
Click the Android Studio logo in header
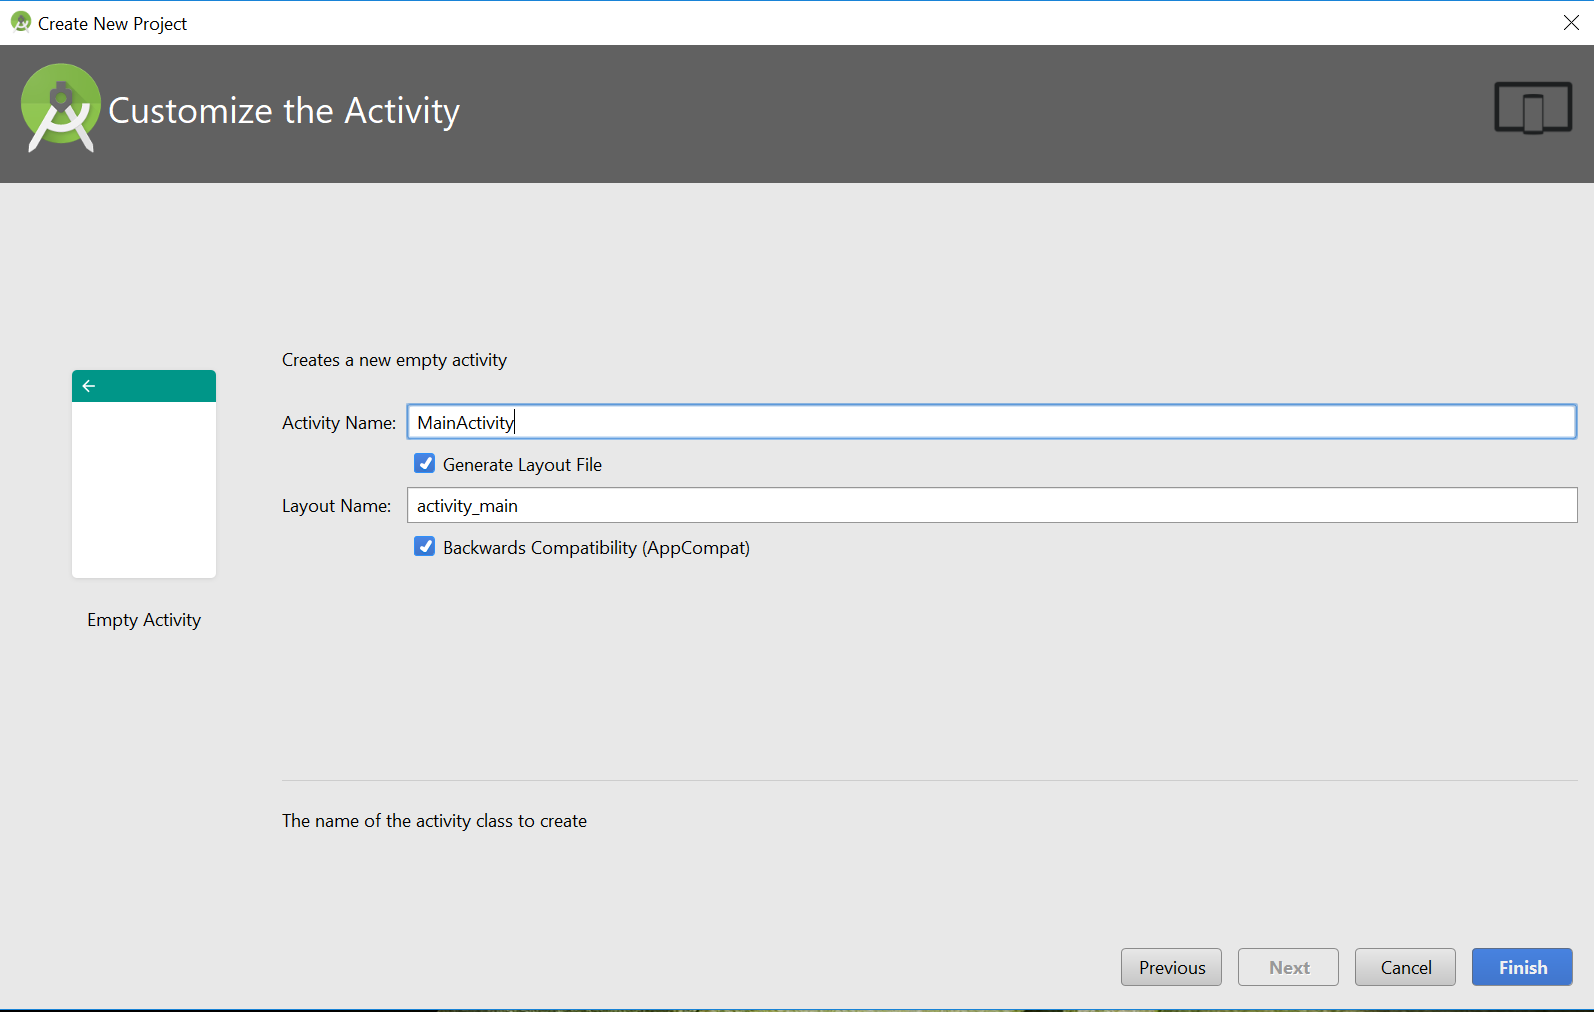pyautogui.click(x=60, y=108)
